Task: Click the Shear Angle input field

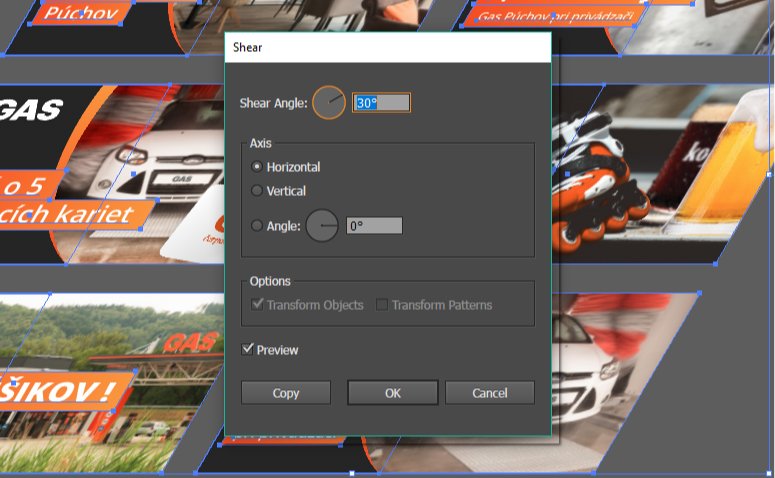Action: [381, 103]
